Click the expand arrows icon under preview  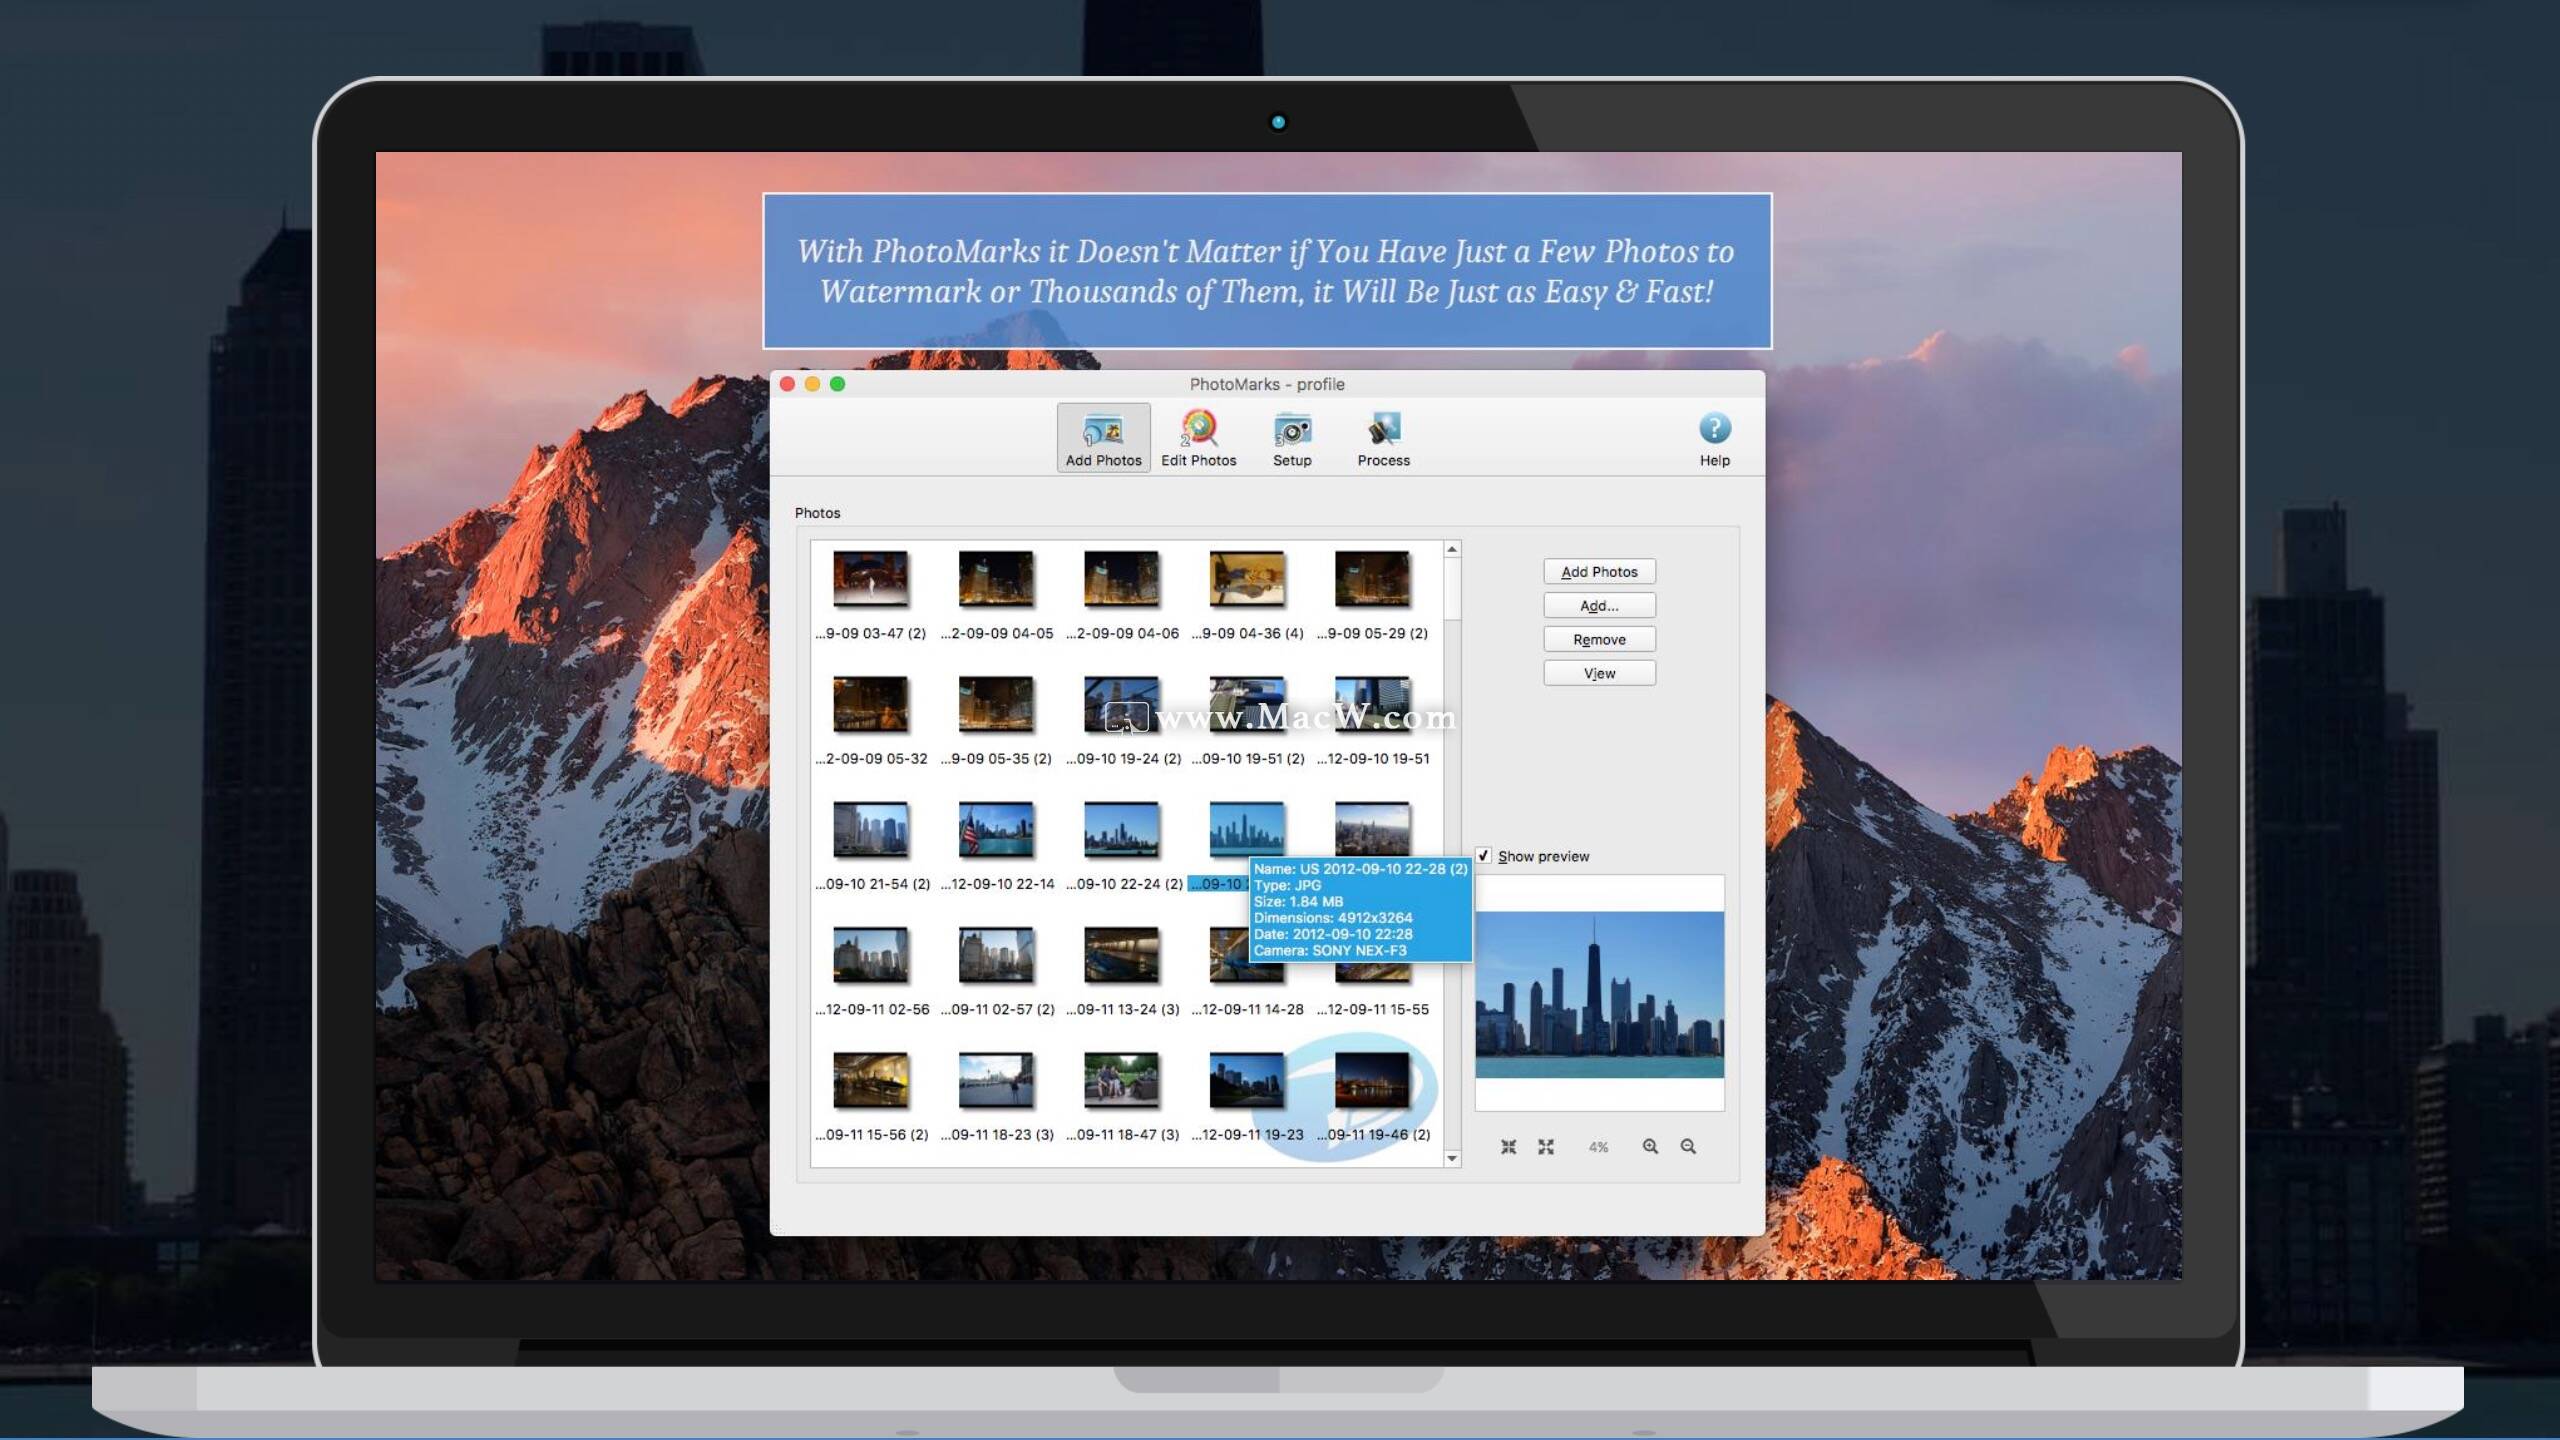tap(1546, 1147)
